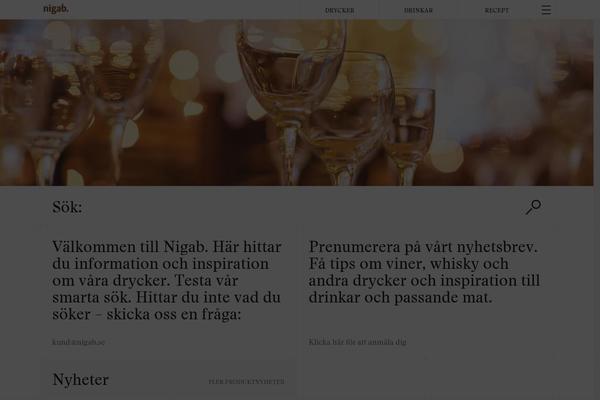
Task: Click 'skicka oss en fråga' text line
Action: pos(174,314)
